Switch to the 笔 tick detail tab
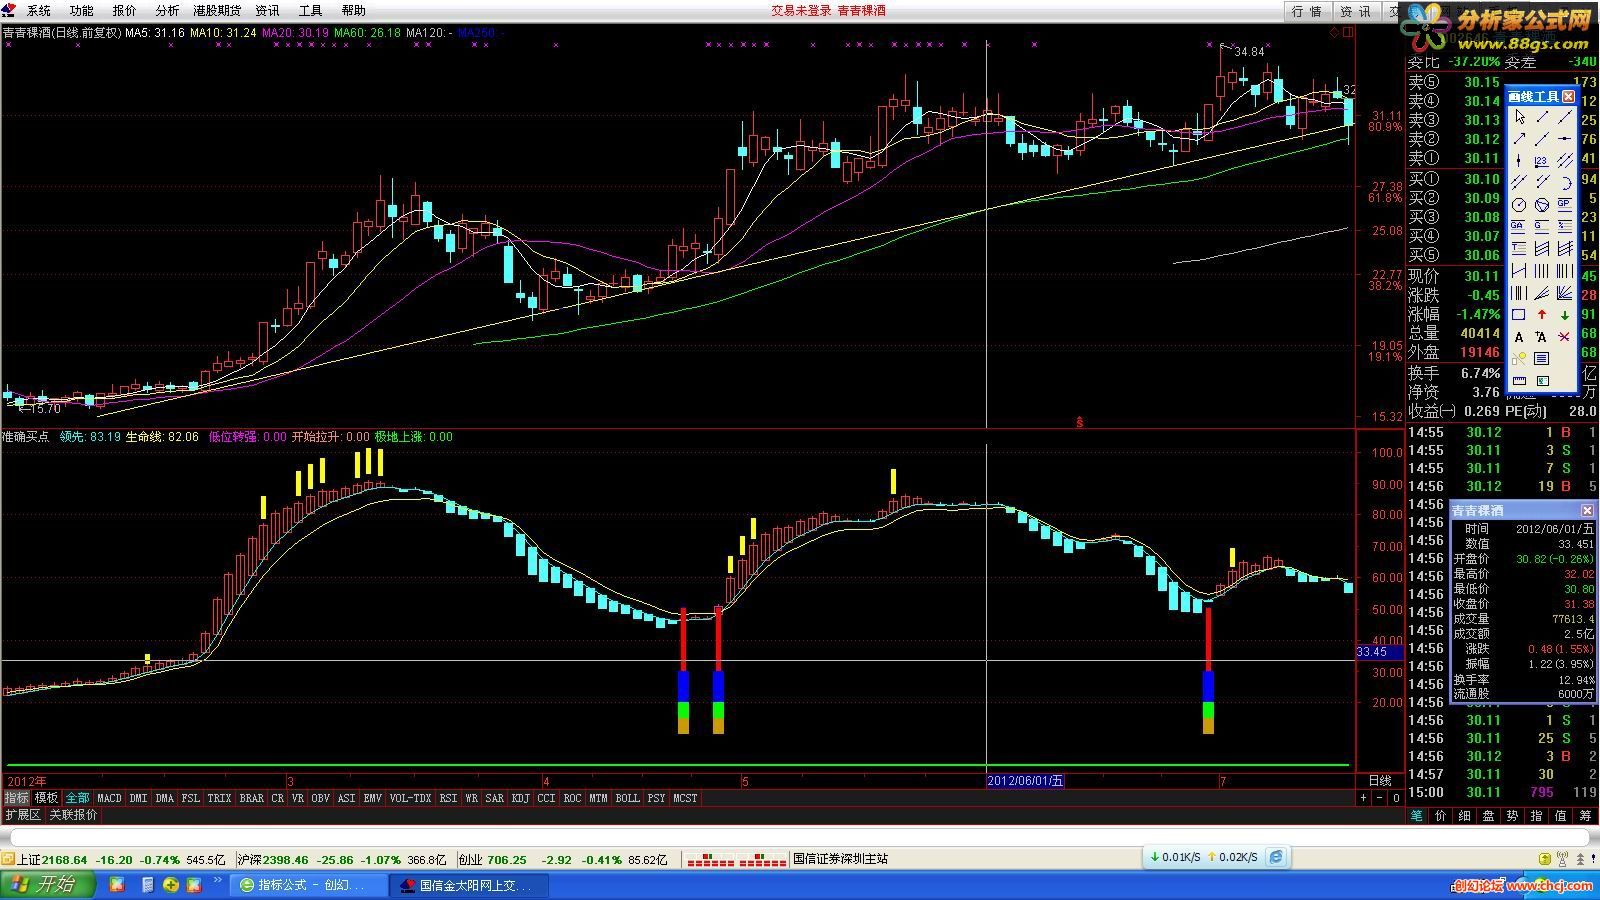The image size is (1600, 900). tap(1416, 816)
